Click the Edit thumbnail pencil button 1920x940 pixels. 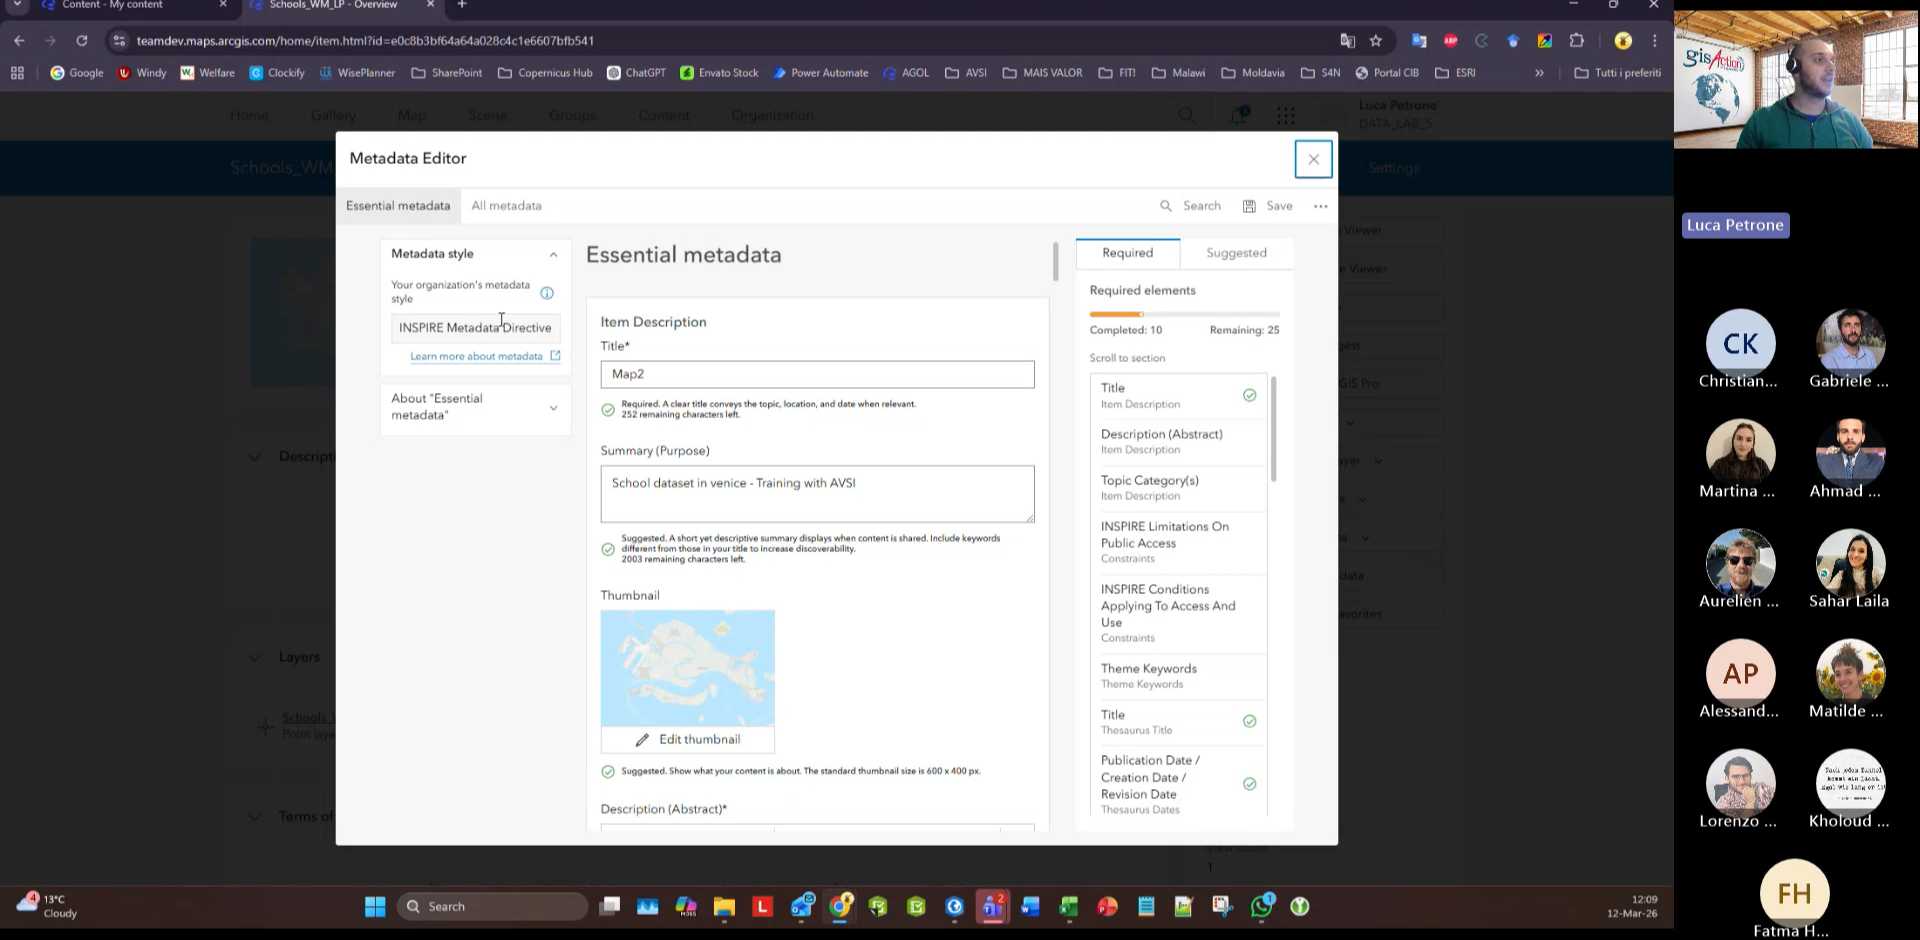tap(687, 740)
